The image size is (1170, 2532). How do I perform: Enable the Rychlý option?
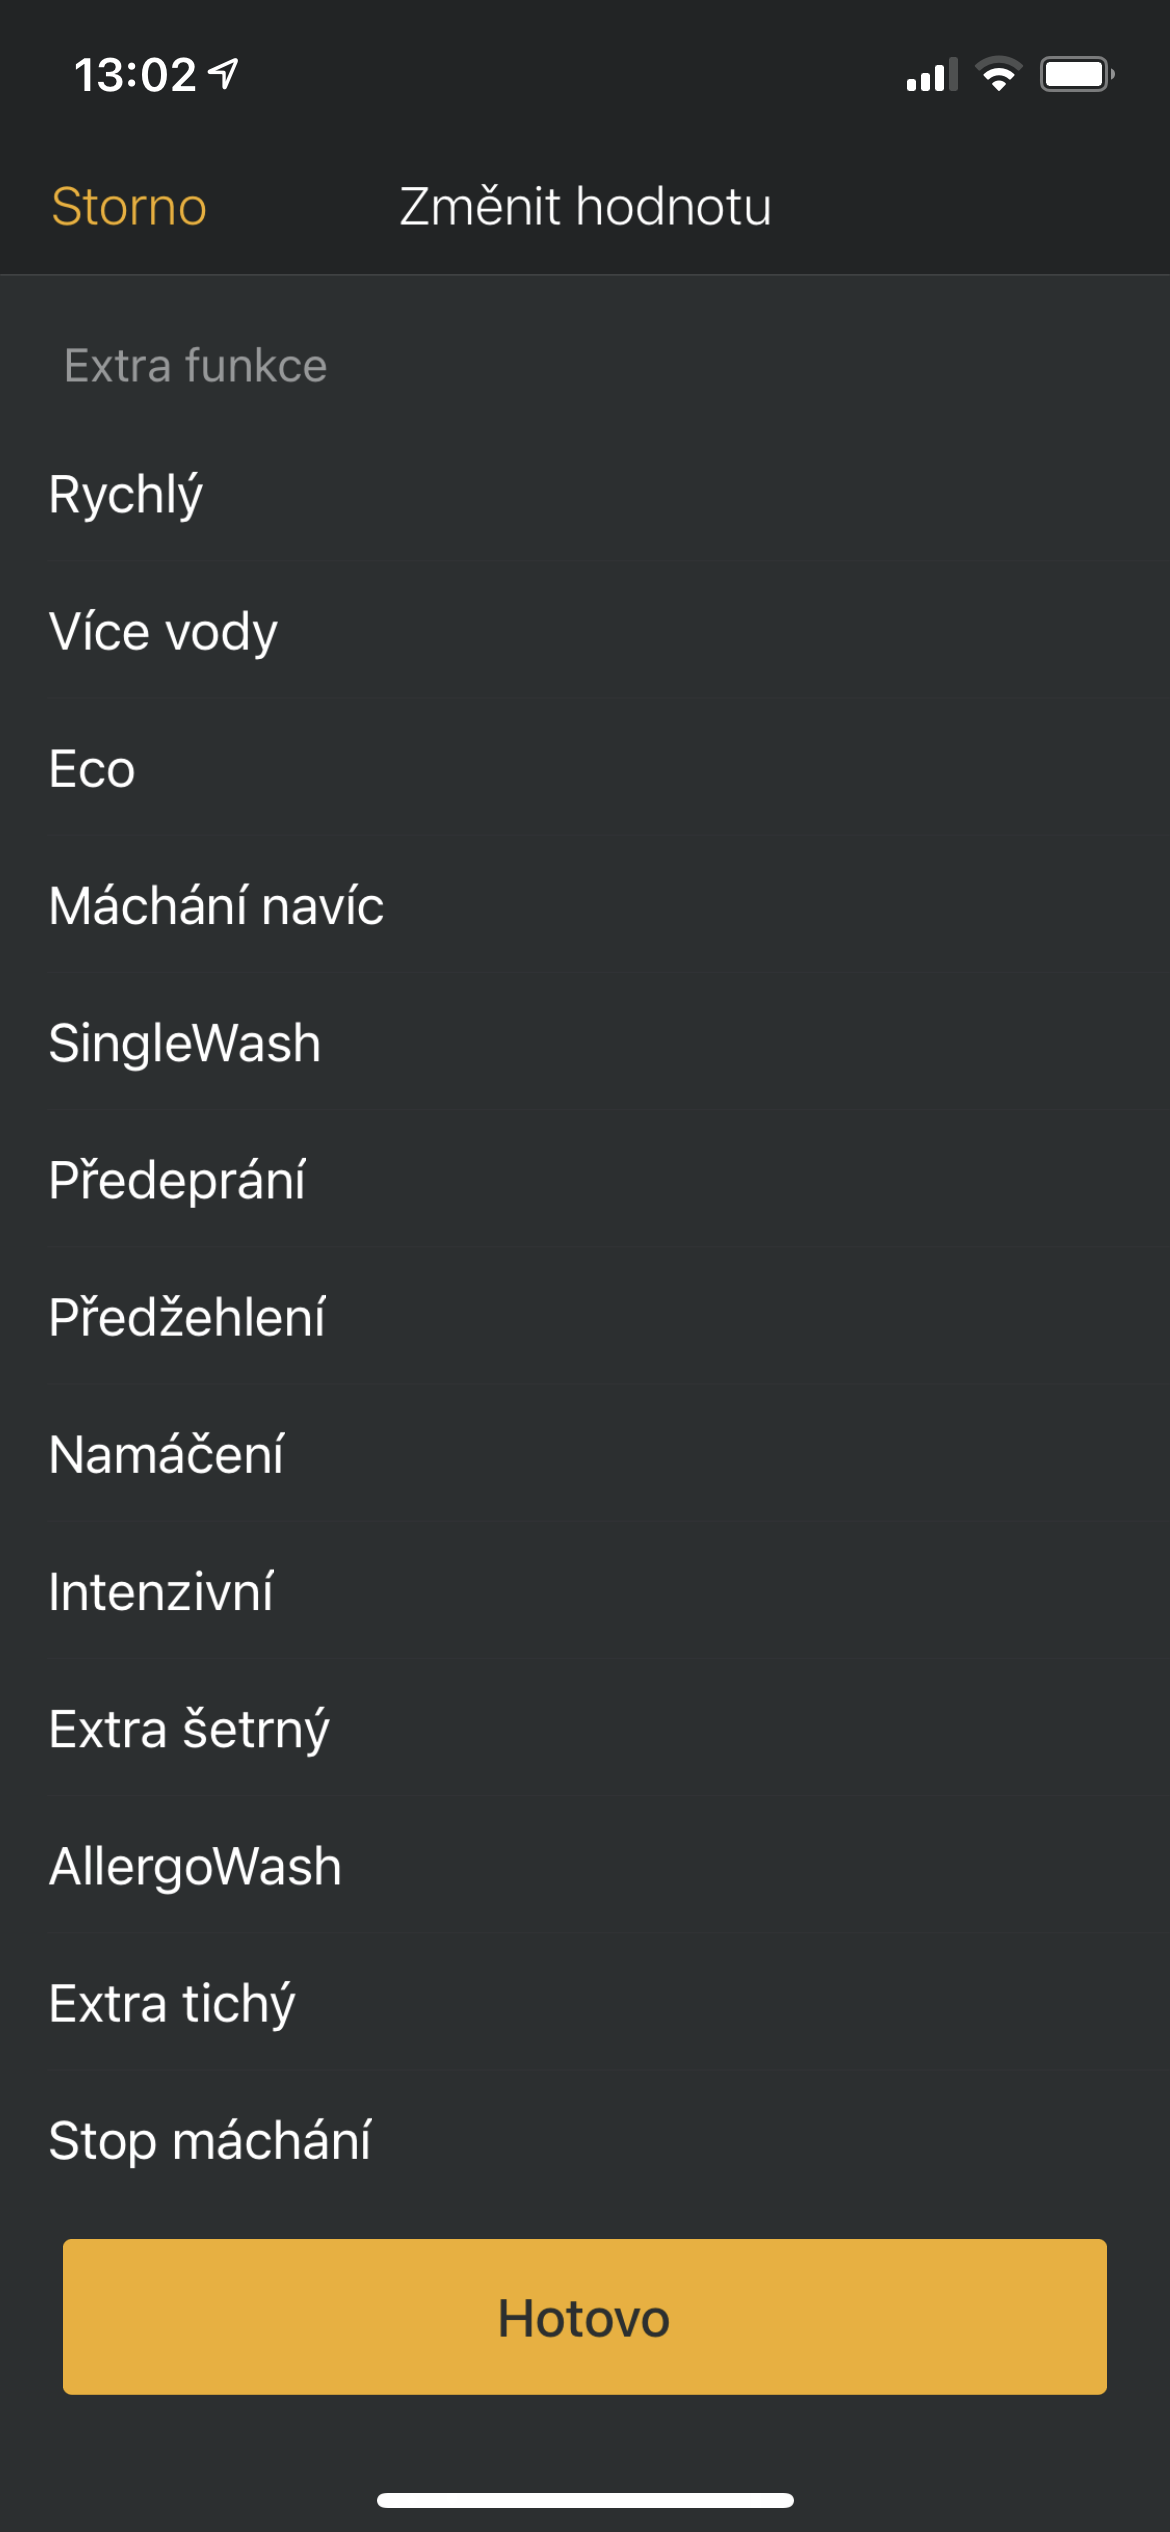tap(125, 494)
